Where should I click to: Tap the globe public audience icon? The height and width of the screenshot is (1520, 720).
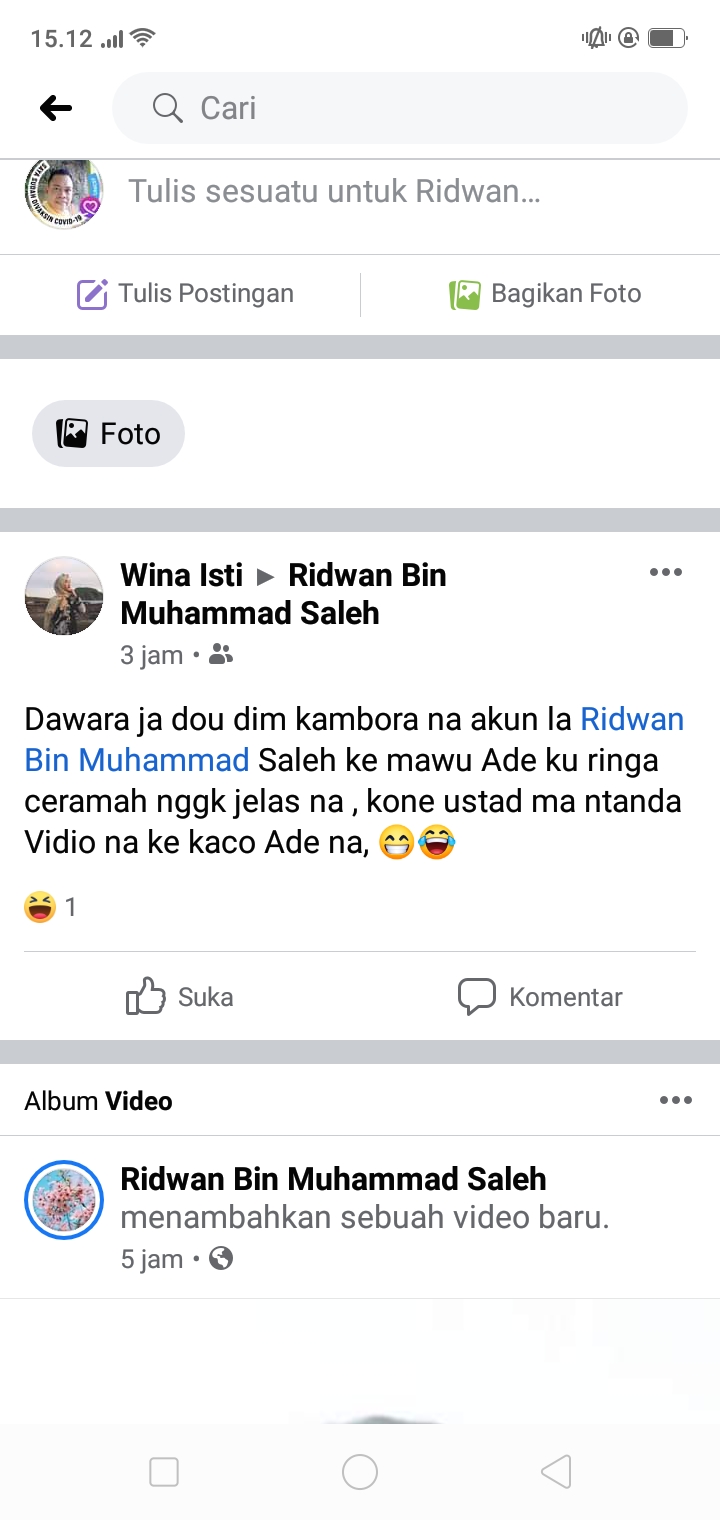click(x=221, y=1259)
